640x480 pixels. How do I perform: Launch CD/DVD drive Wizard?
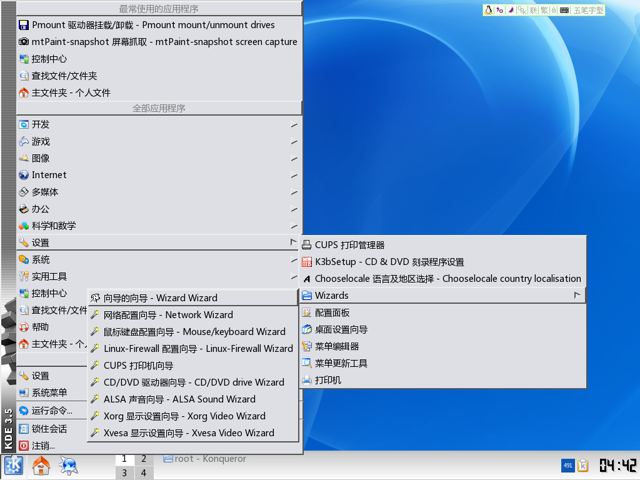[193, 382]
